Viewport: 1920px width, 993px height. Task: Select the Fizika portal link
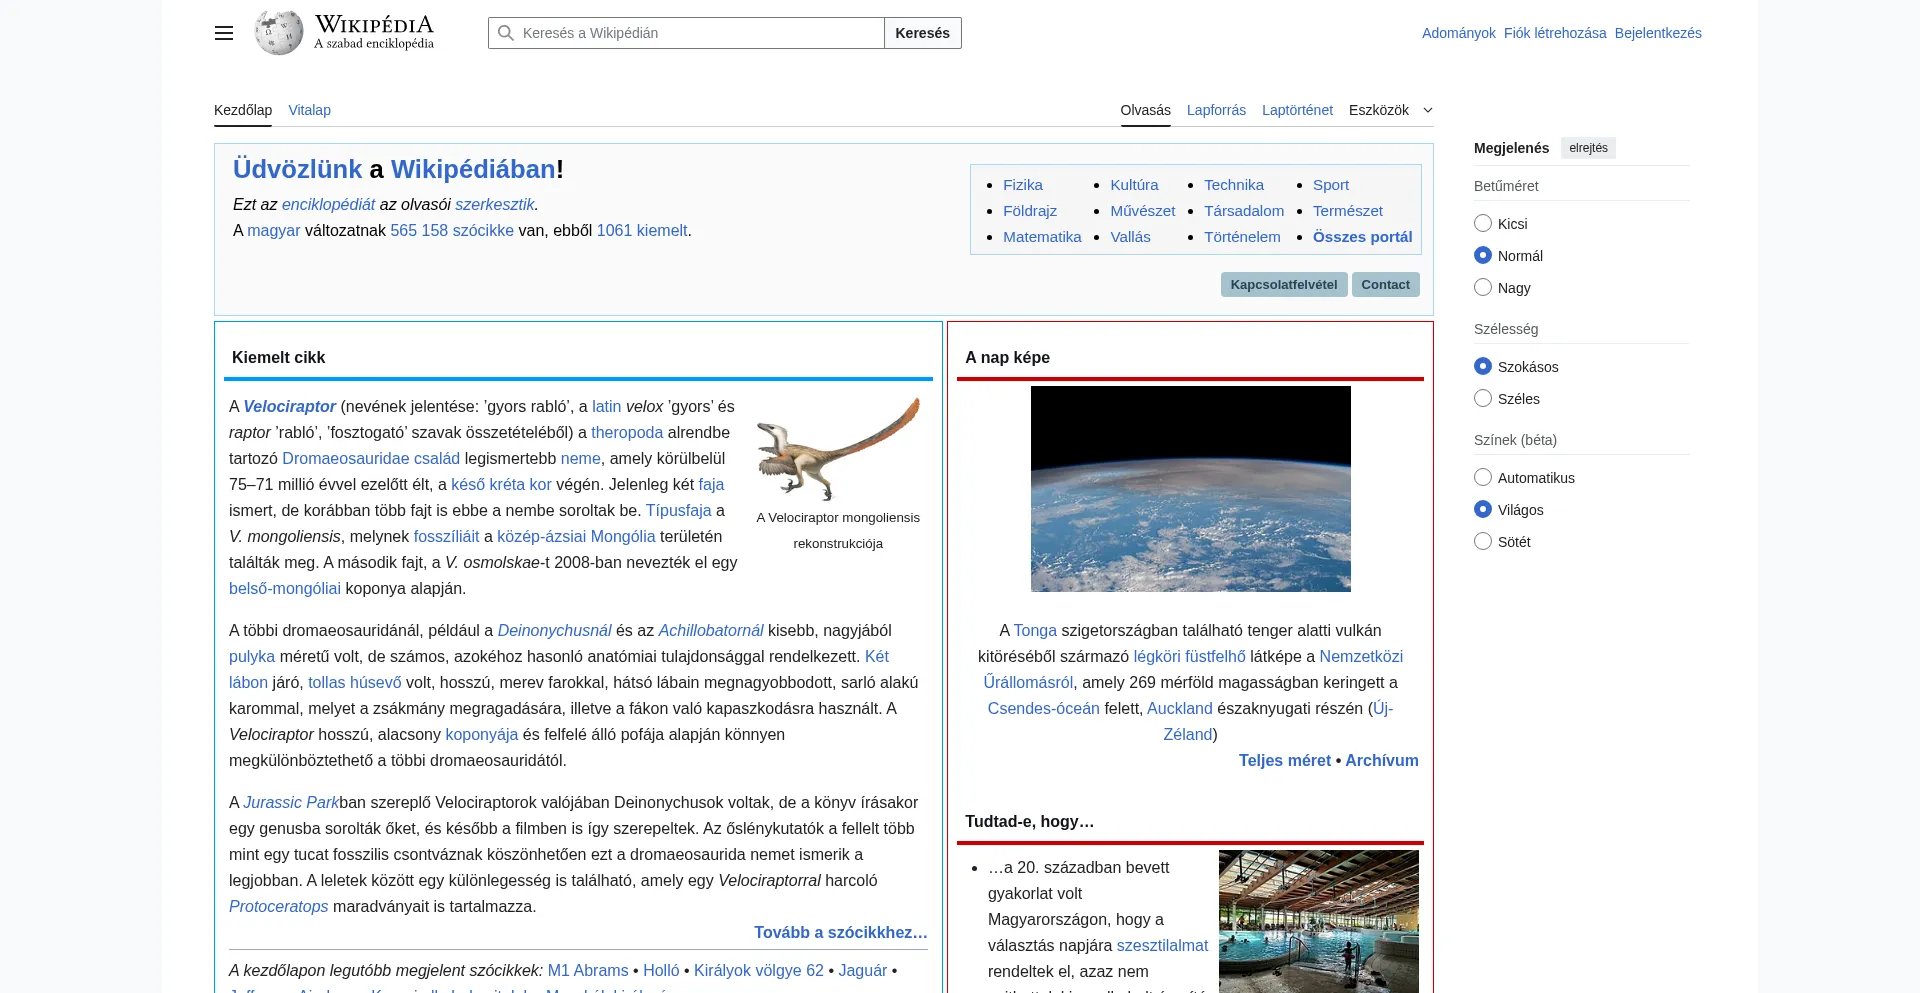click(1023, 184)
